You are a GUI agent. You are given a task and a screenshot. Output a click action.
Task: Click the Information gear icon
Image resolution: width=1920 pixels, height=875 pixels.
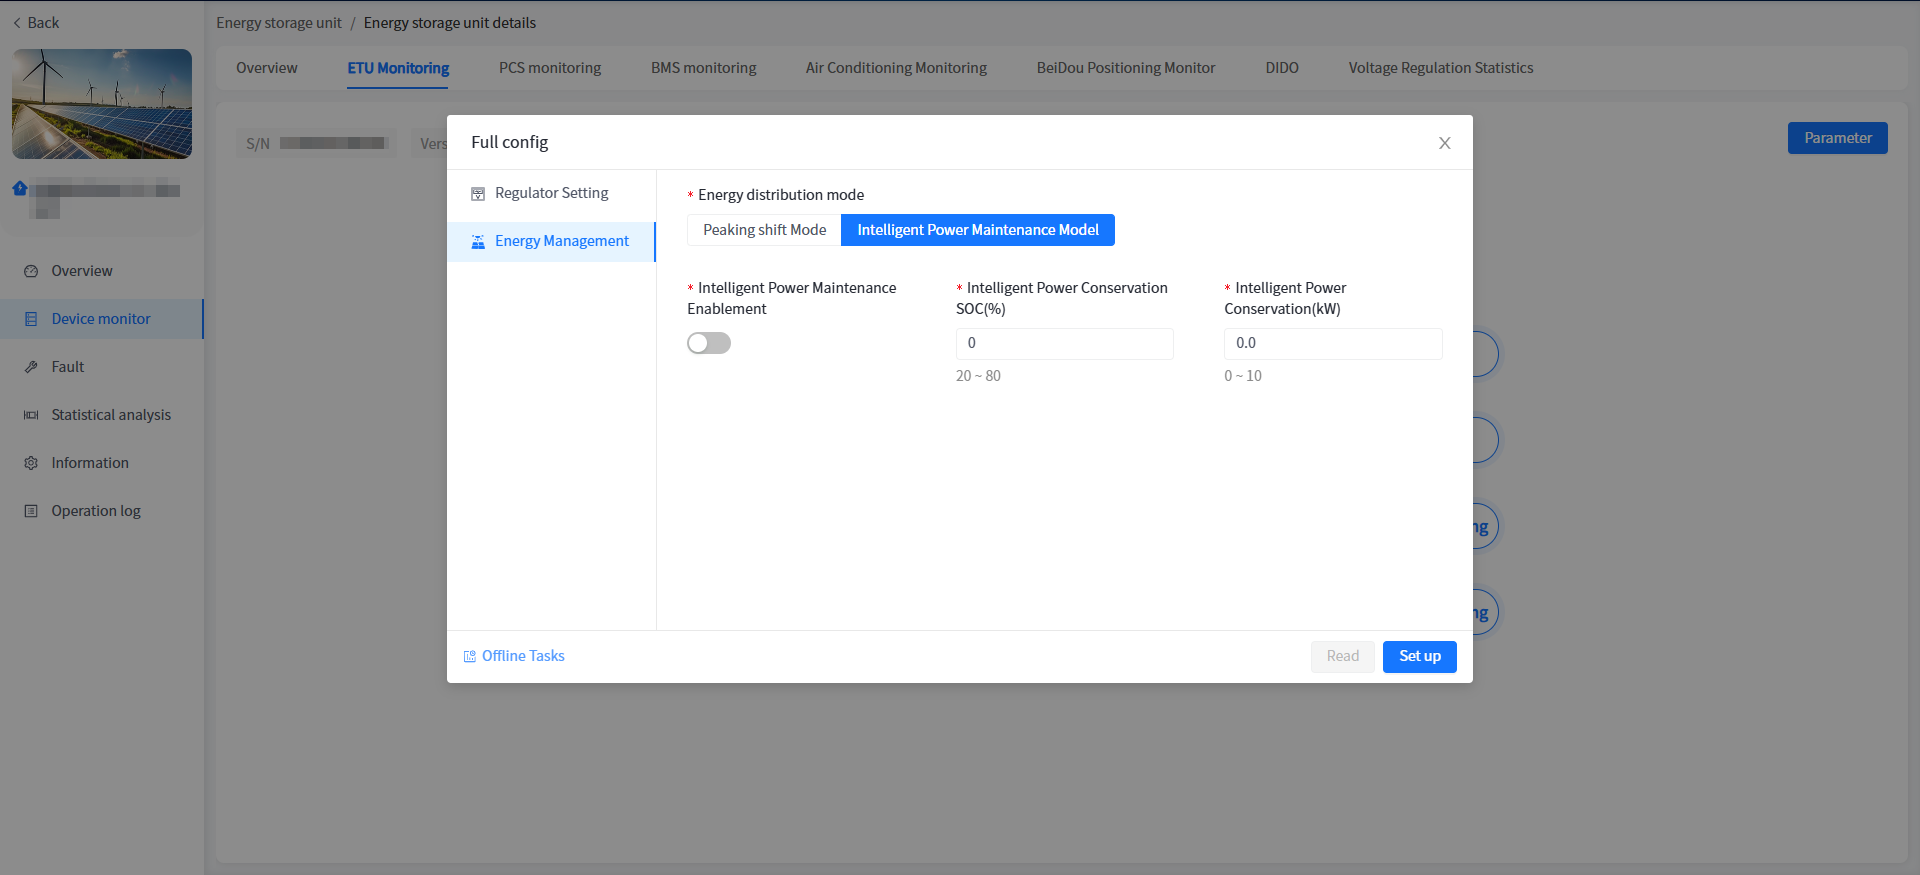(x=31, y=463)
